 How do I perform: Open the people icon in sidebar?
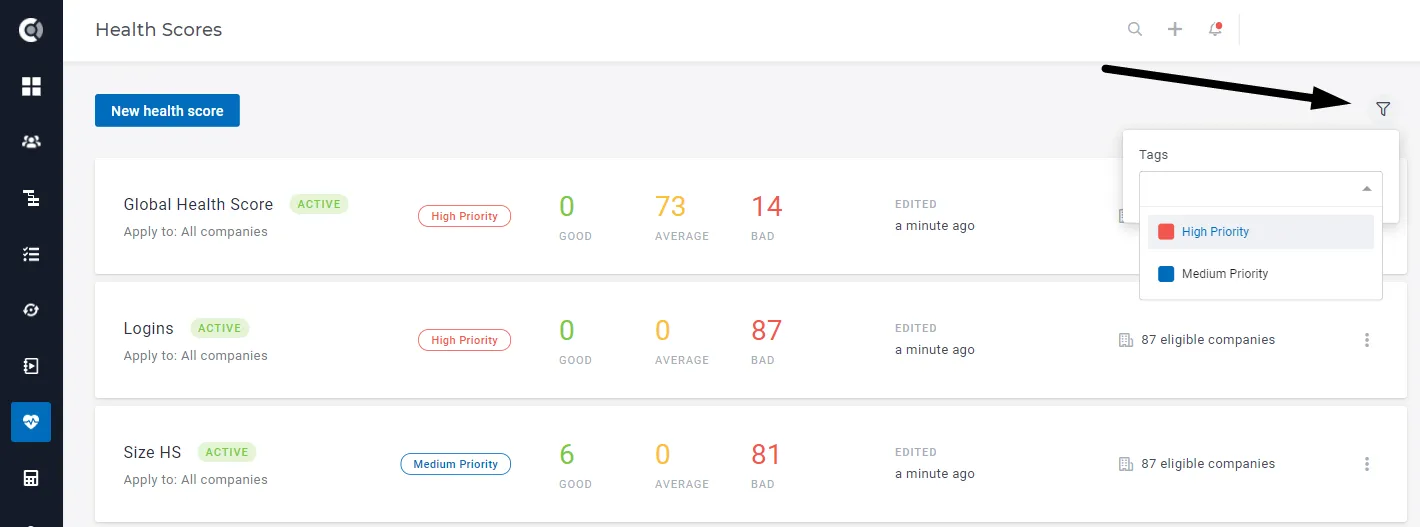pyautogui.click(x=31, y=142)
